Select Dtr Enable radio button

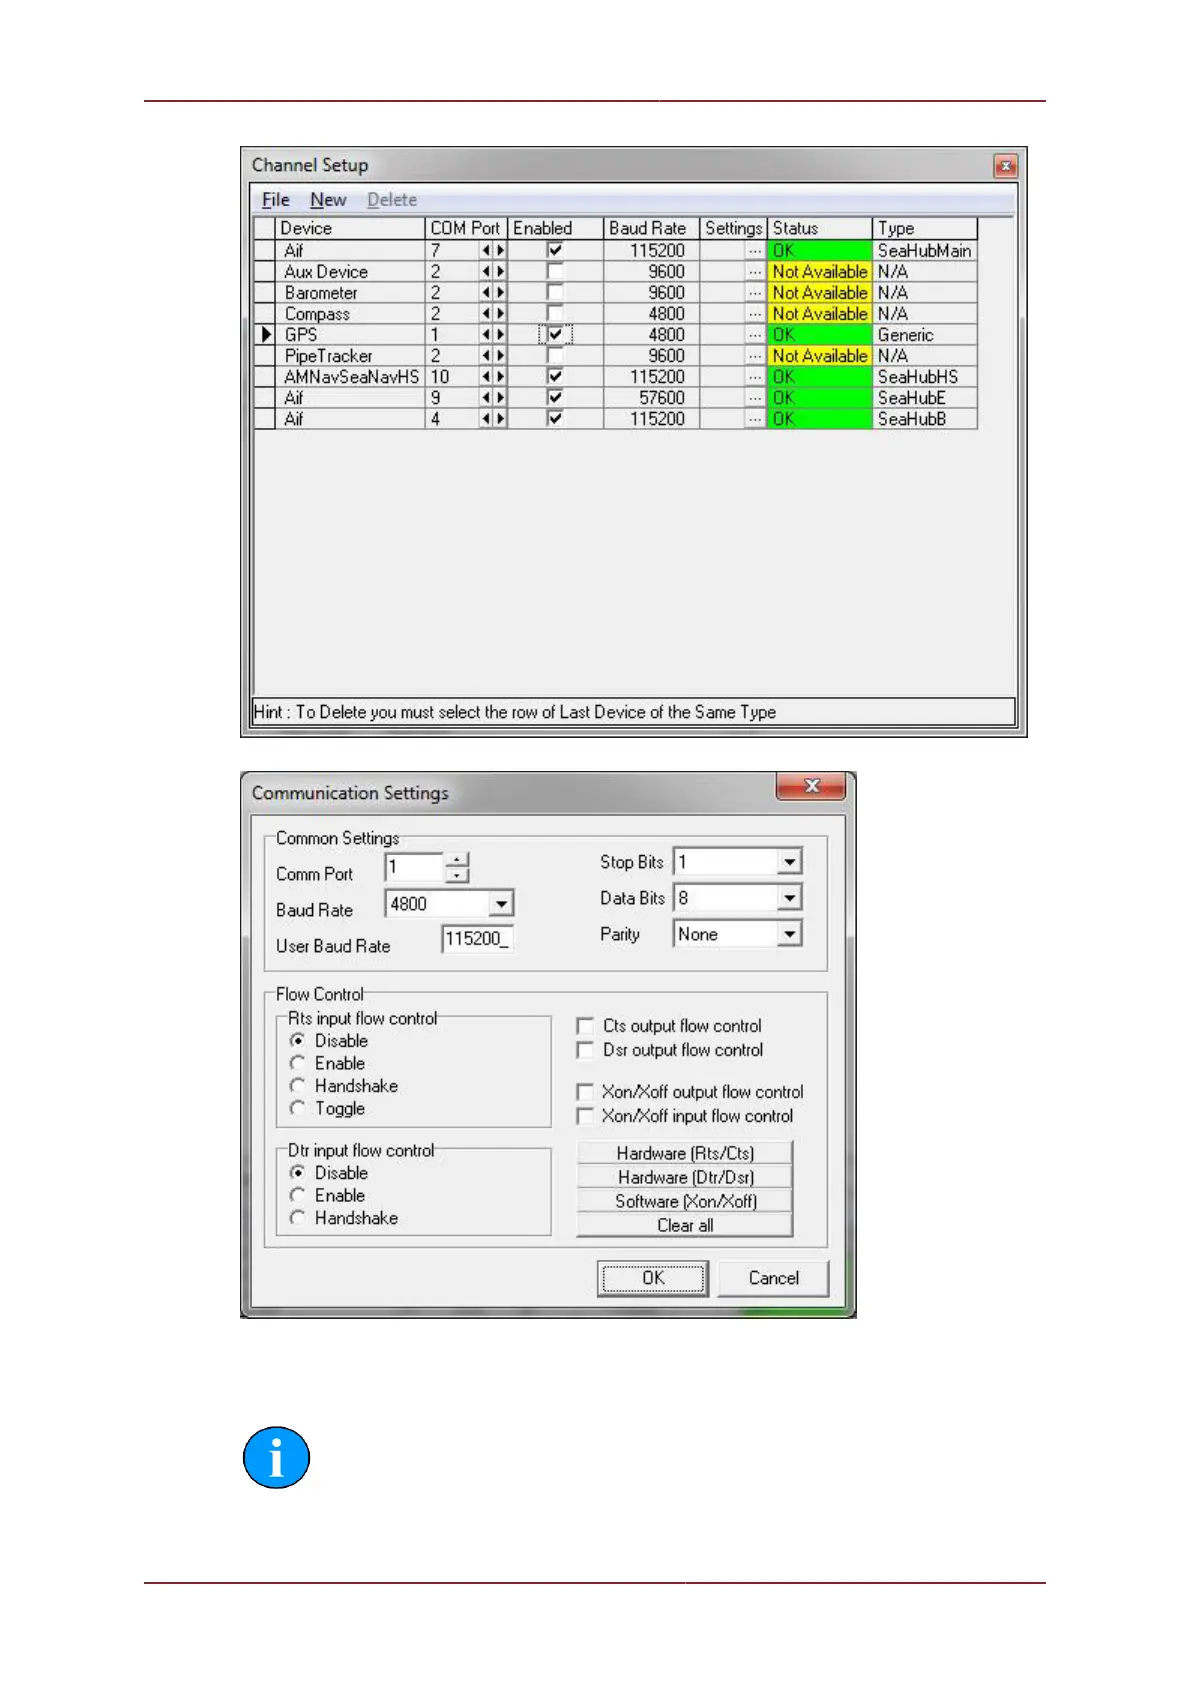297,1195
